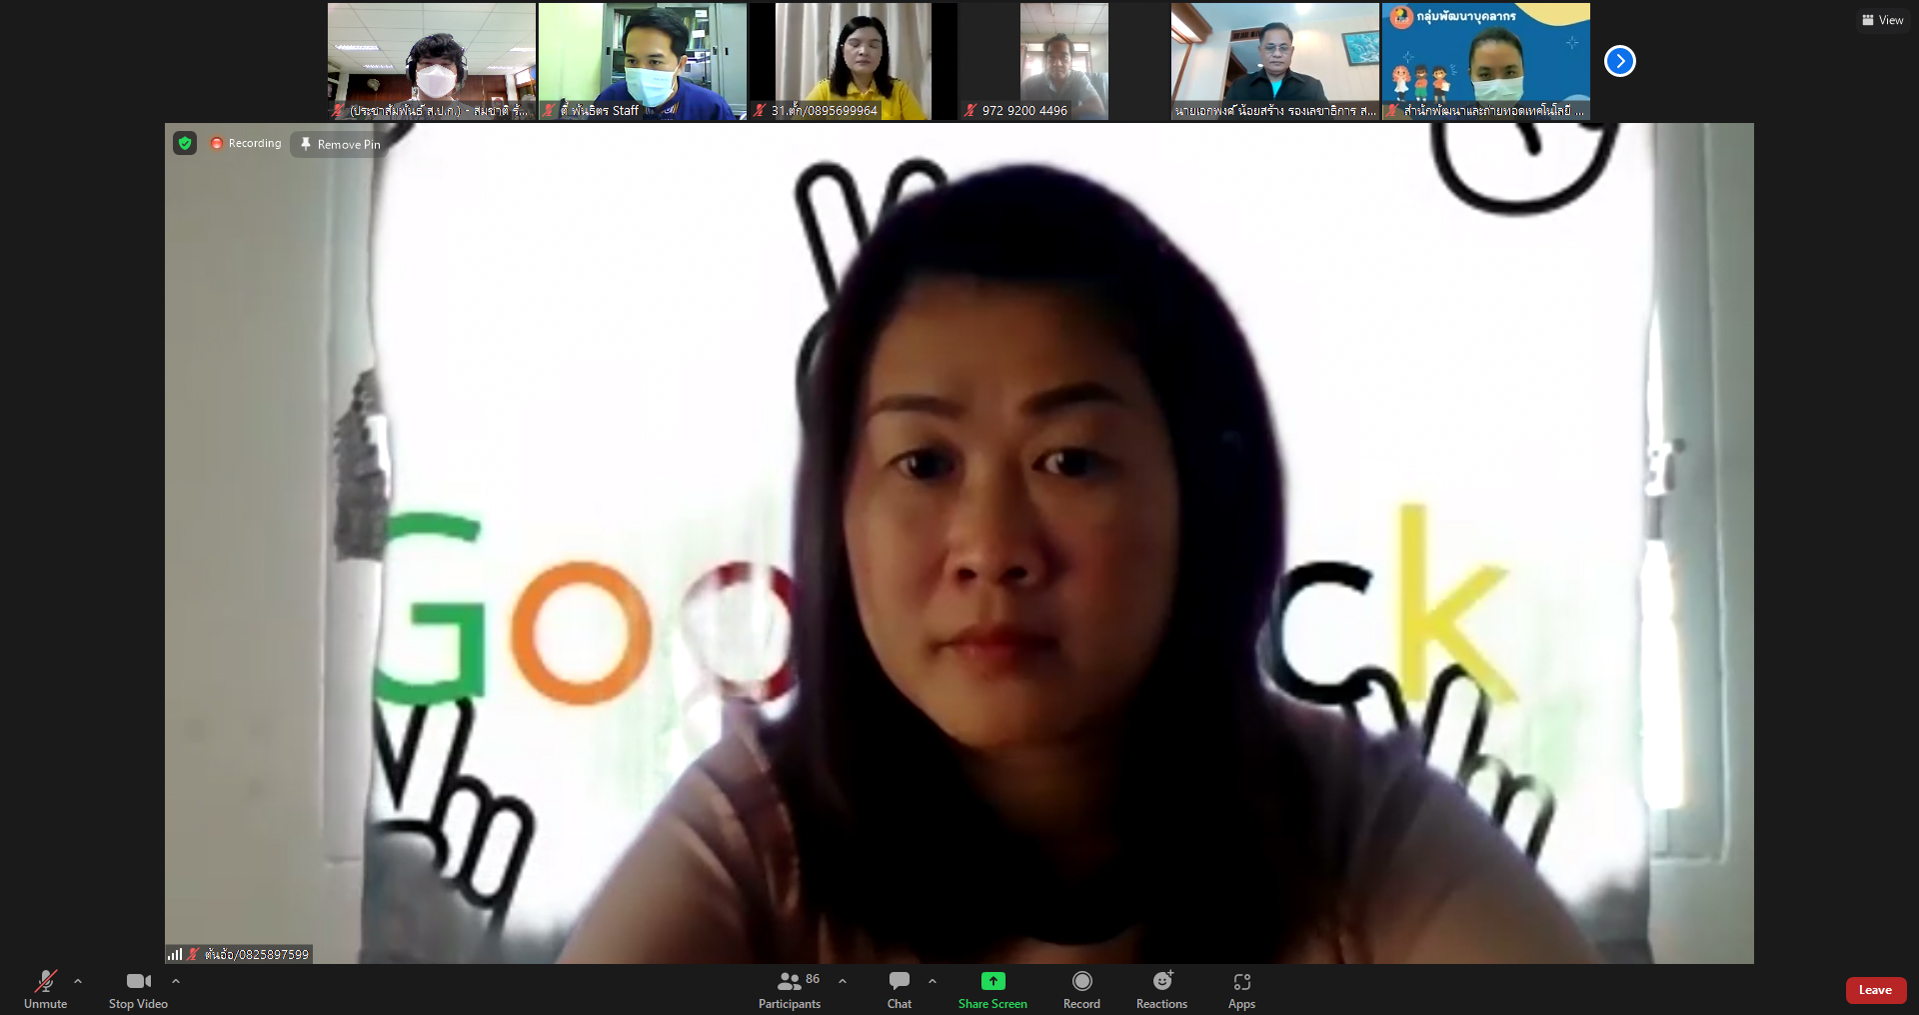Click the participant count 86
The width and height of the screenshot is (1919, 1015).
(x=812, y=979)
